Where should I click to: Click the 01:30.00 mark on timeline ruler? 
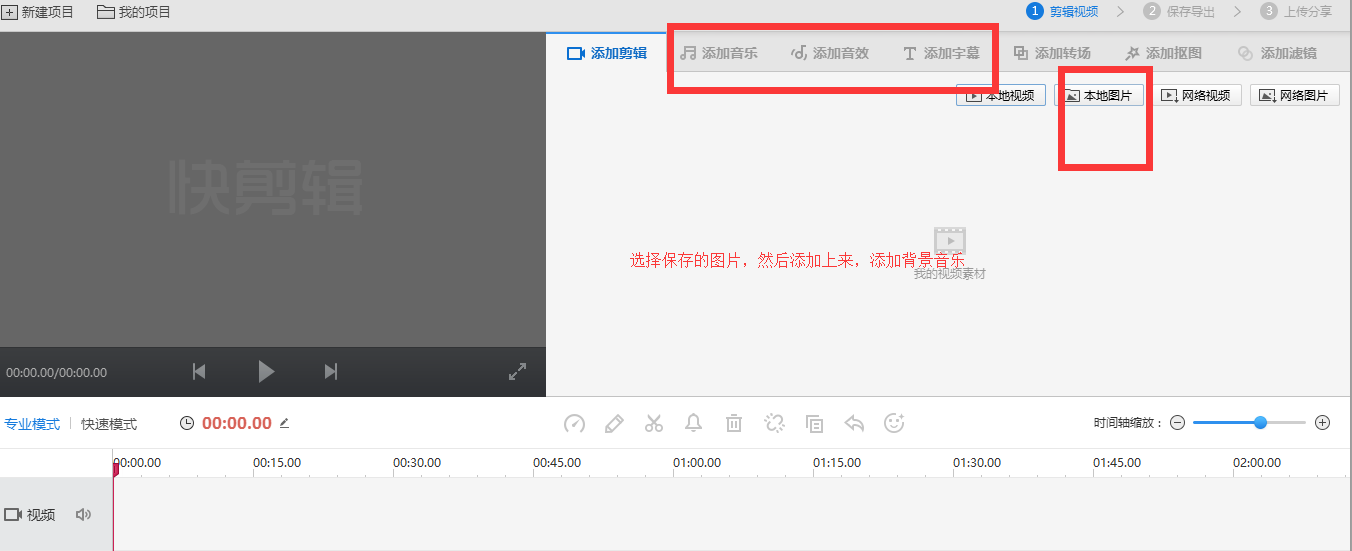point(977,463)
